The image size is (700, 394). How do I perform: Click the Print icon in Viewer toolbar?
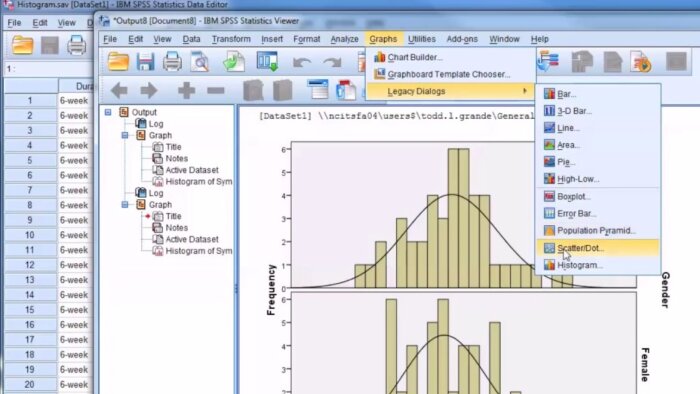pyautogui.click(x=172, y=62)
